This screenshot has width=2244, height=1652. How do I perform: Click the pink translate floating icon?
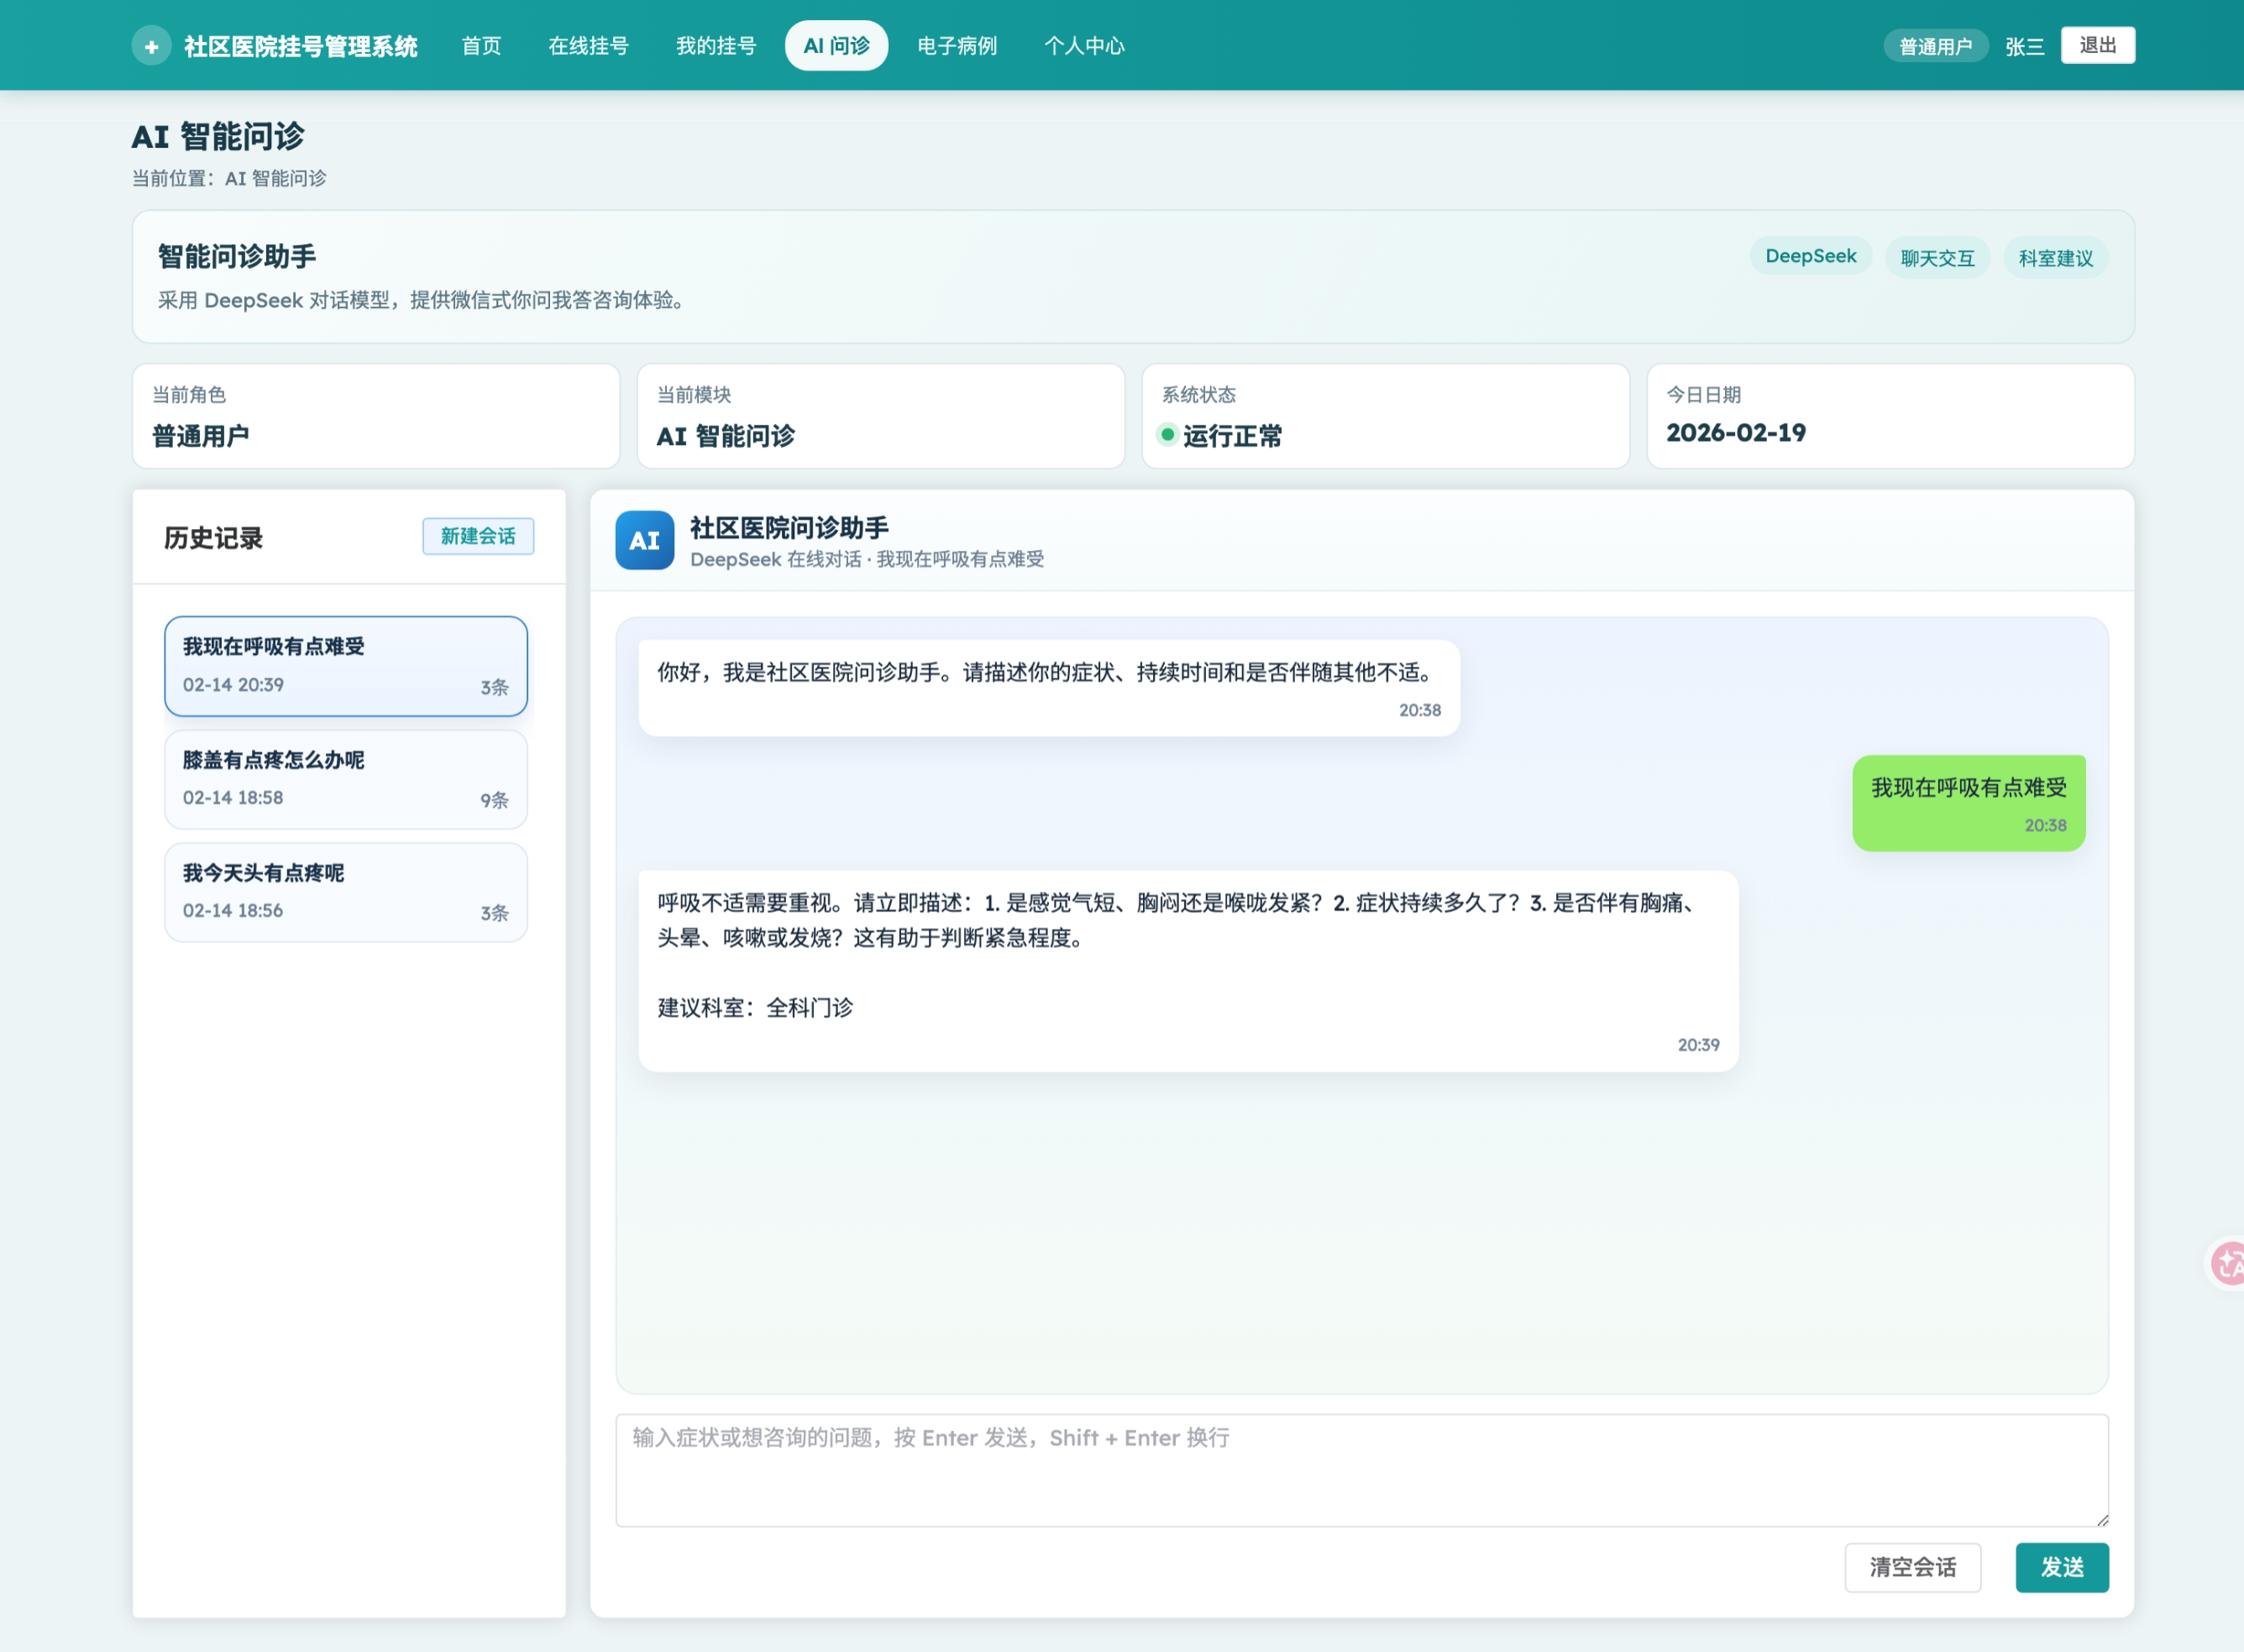coord(2228,1264)
